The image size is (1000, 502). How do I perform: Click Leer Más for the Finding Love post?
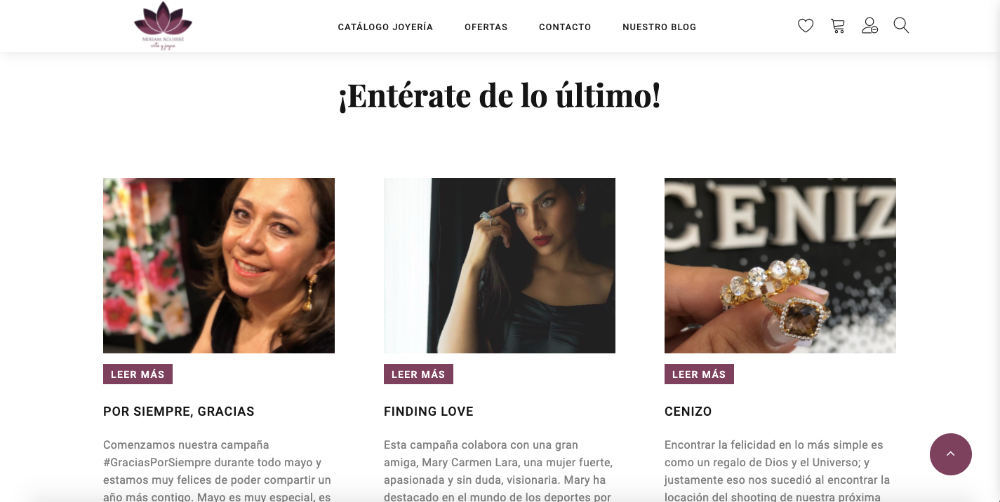(418, 374)
